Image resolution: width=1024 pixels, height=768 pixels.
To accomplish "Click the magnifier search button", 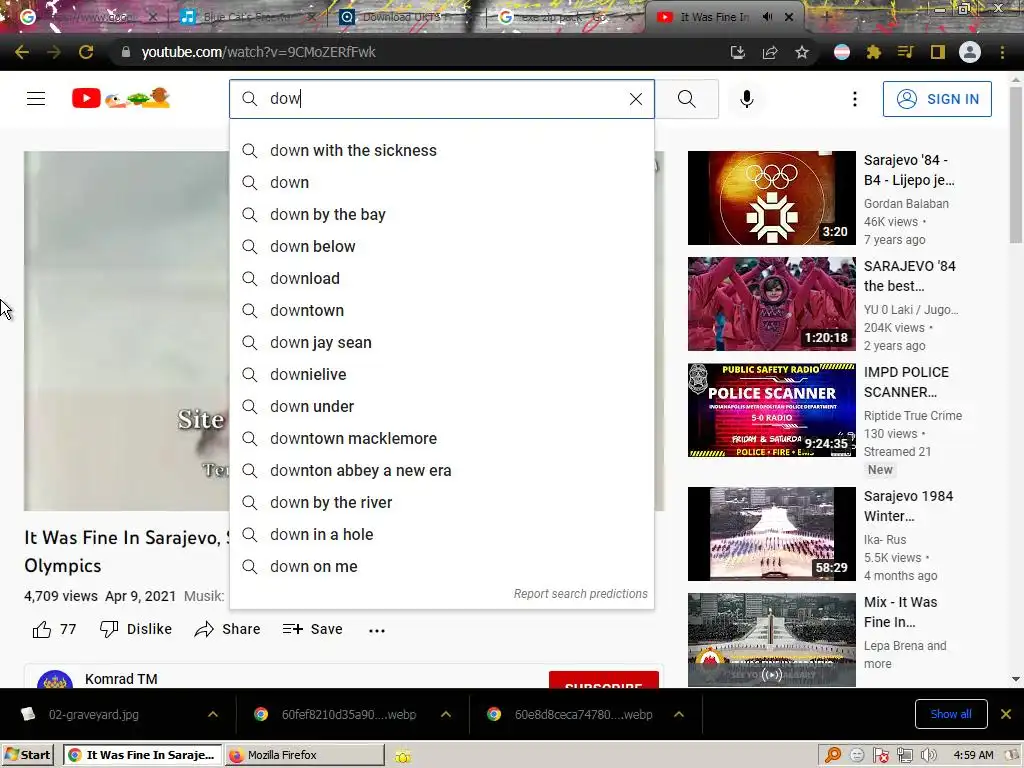I will [x=686, y=99].
